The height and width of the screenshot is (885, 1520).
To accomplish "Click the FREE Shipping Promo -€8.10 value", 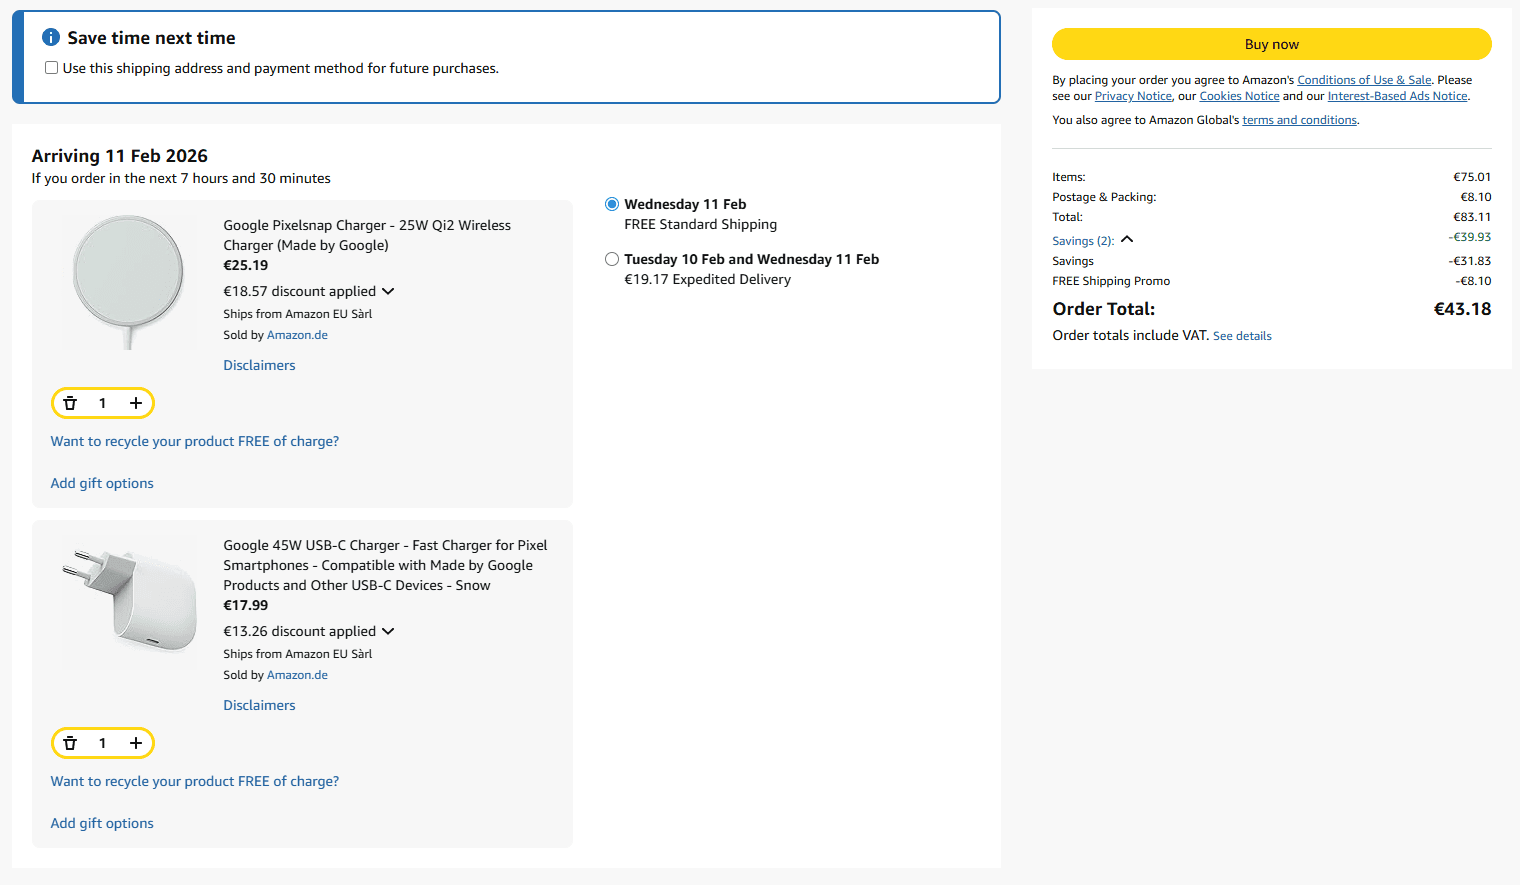I will (x=1473, y=281).
